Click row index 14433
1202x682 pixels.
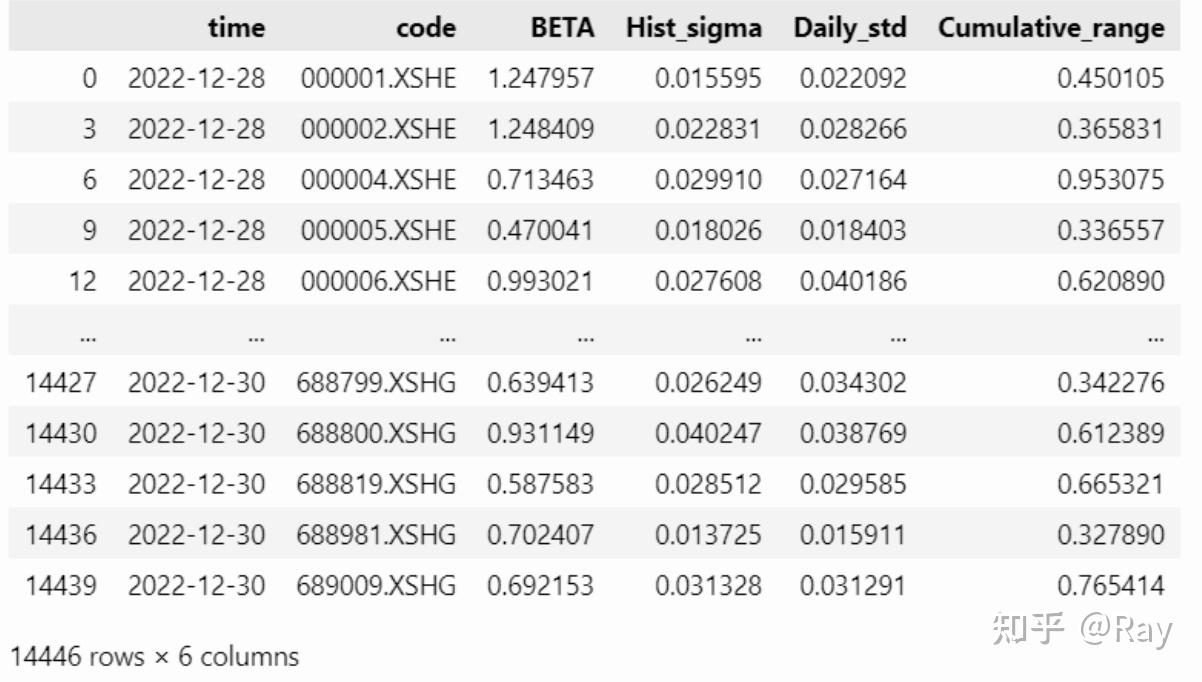tap(61, 484)
